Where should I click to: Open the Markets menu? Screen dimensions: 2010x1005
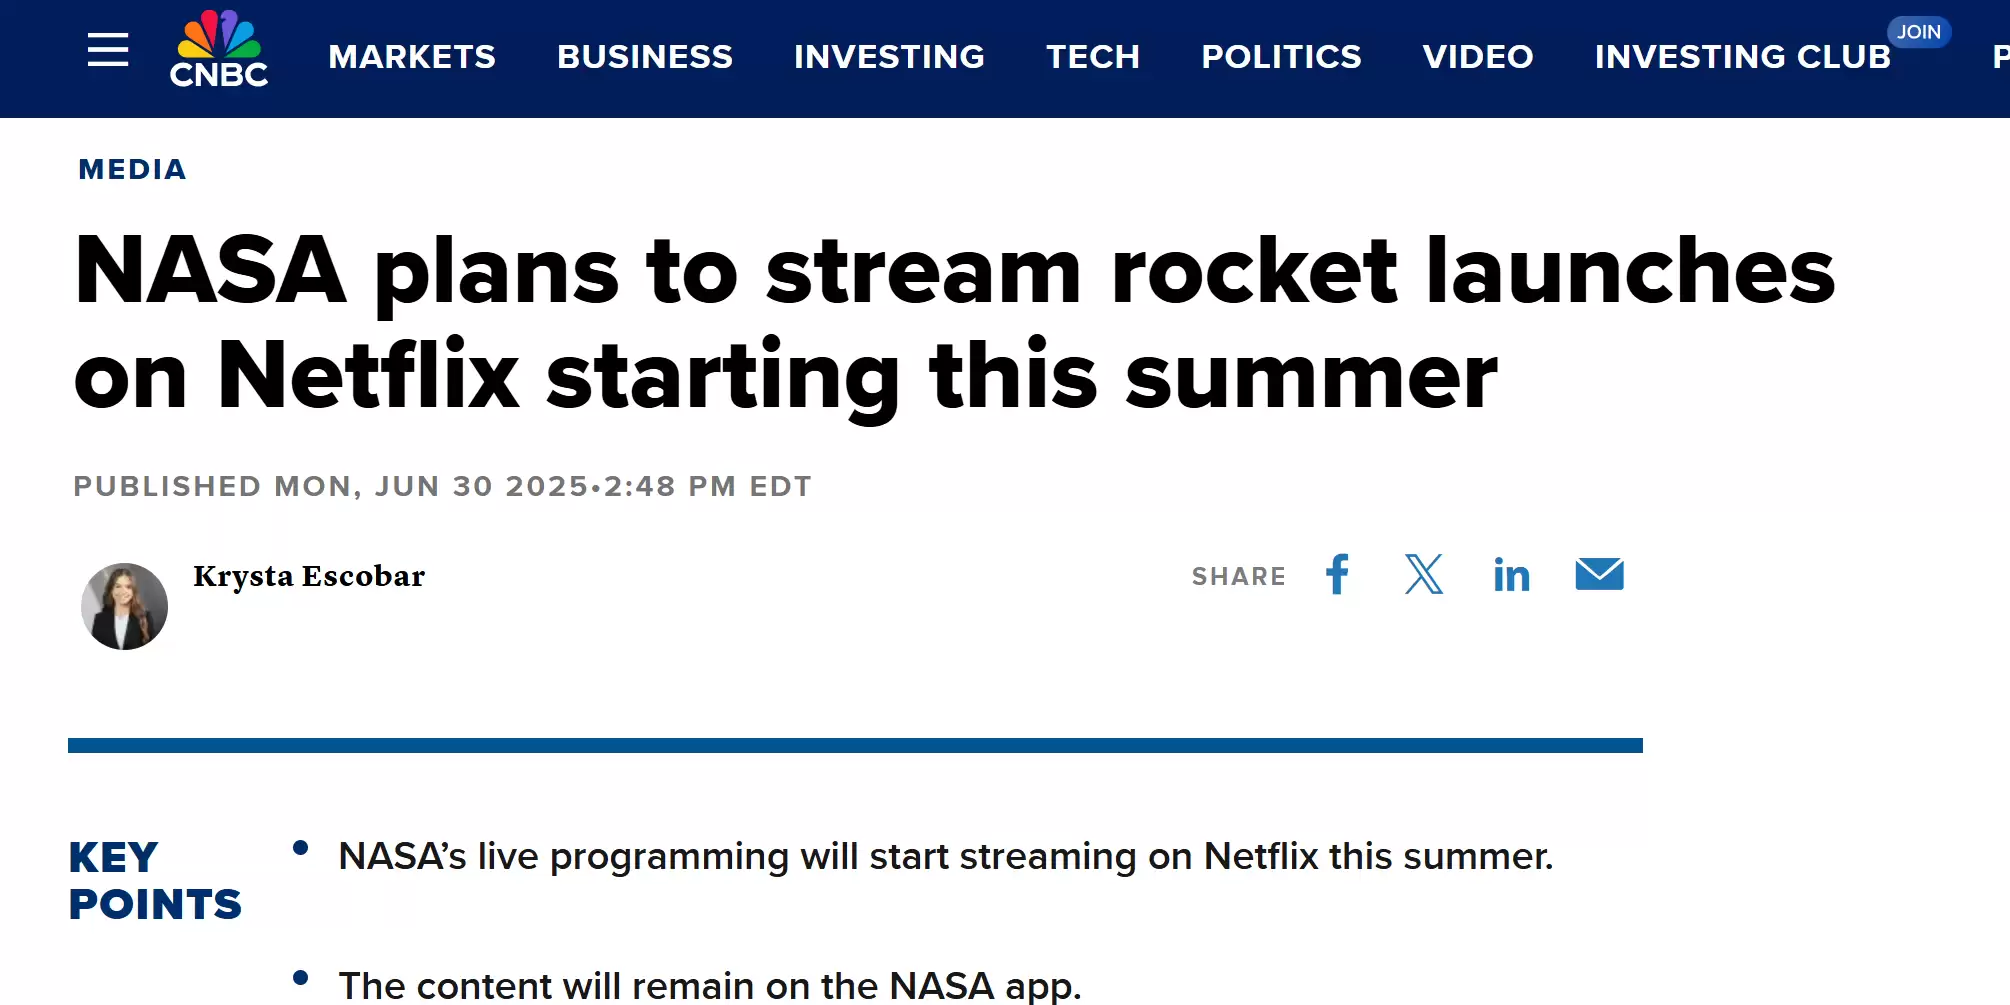pyautogui.click(x=412, y=57)
